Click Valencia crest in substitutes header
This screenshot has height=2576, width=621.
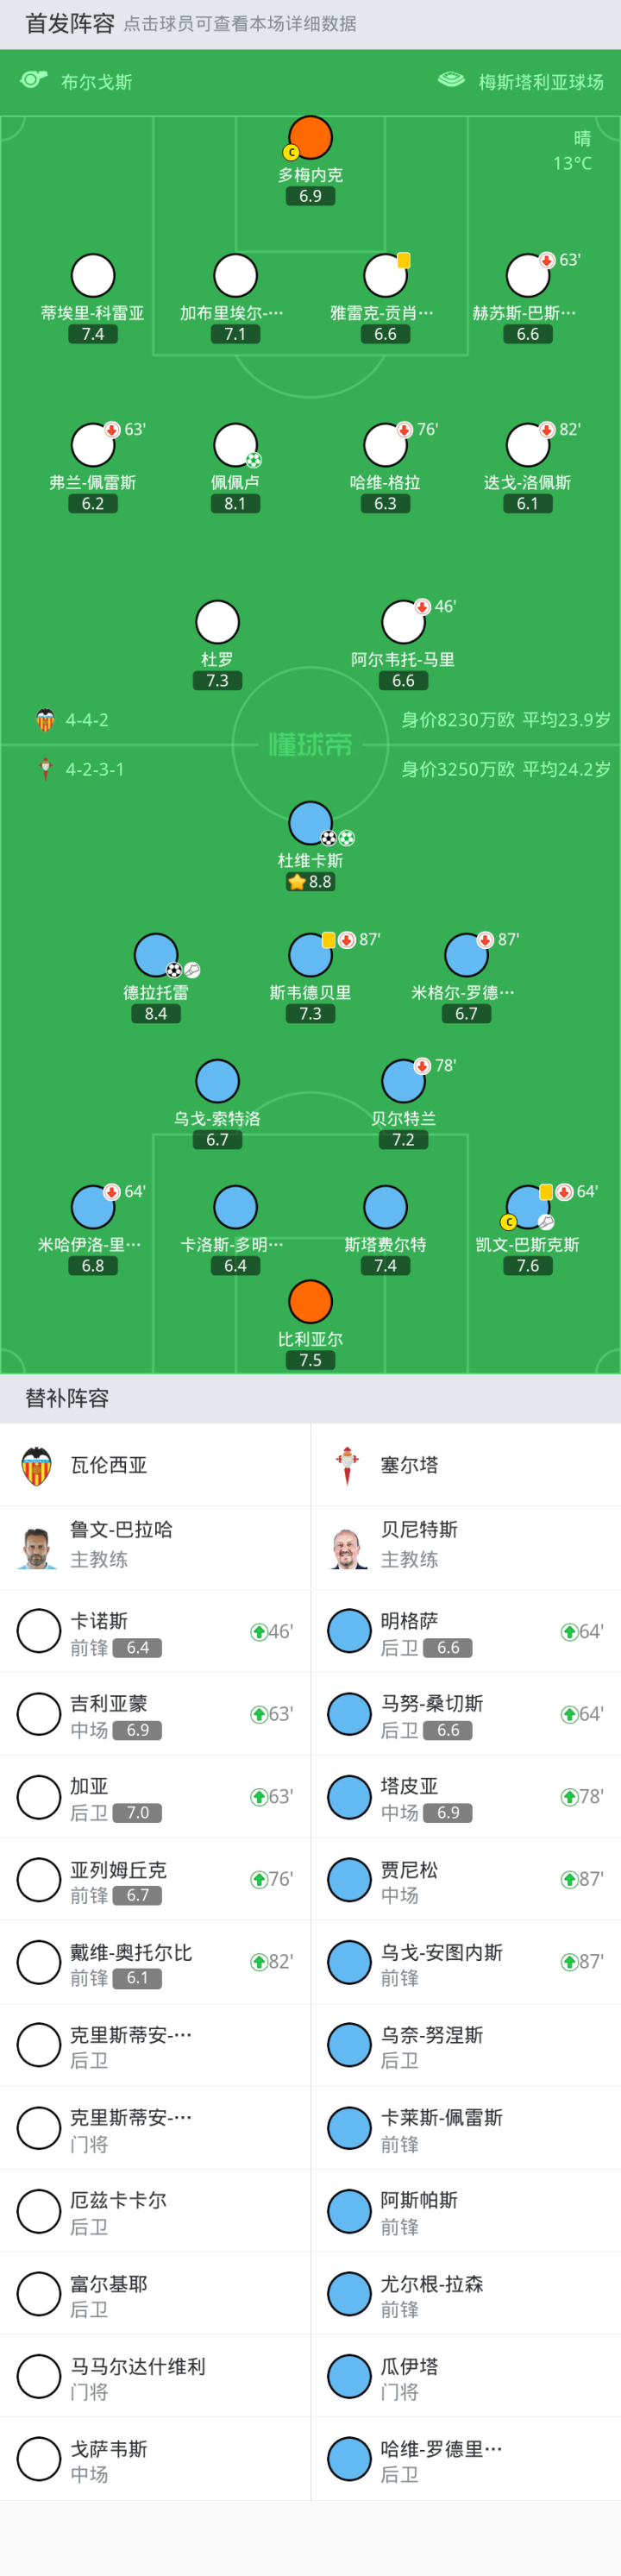(37, 1465)
